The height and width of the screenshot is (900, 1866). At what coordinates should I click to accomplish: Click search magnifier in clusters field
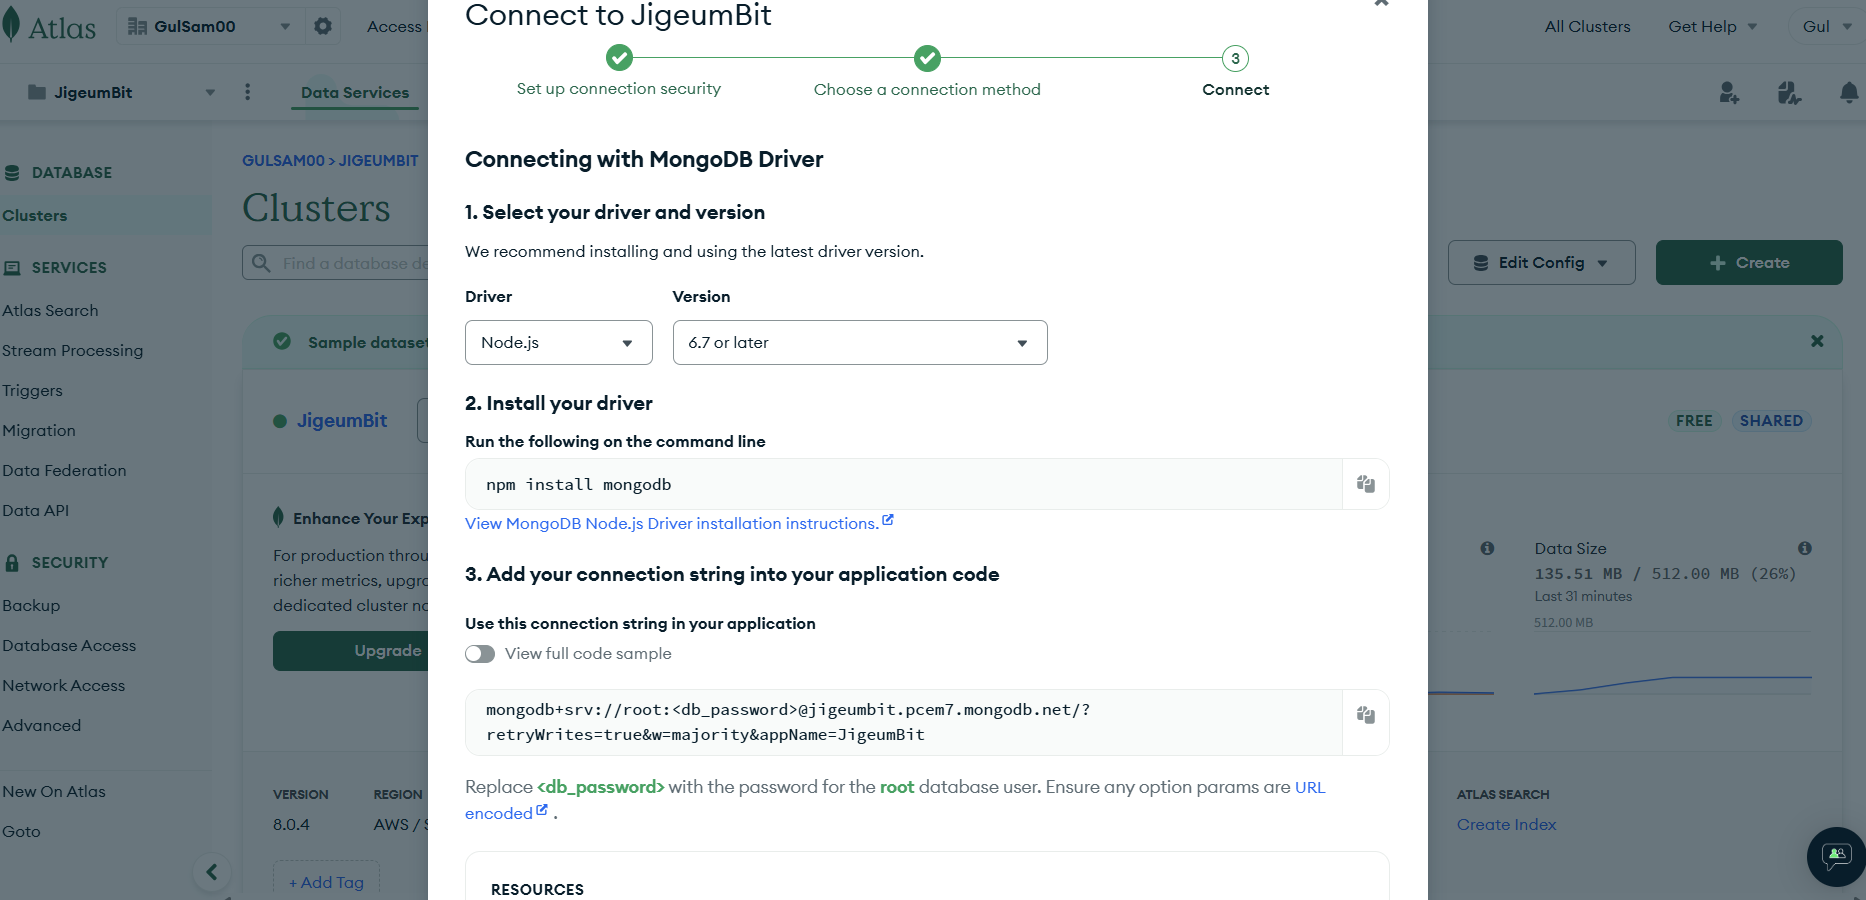click(x=262, y=263)
